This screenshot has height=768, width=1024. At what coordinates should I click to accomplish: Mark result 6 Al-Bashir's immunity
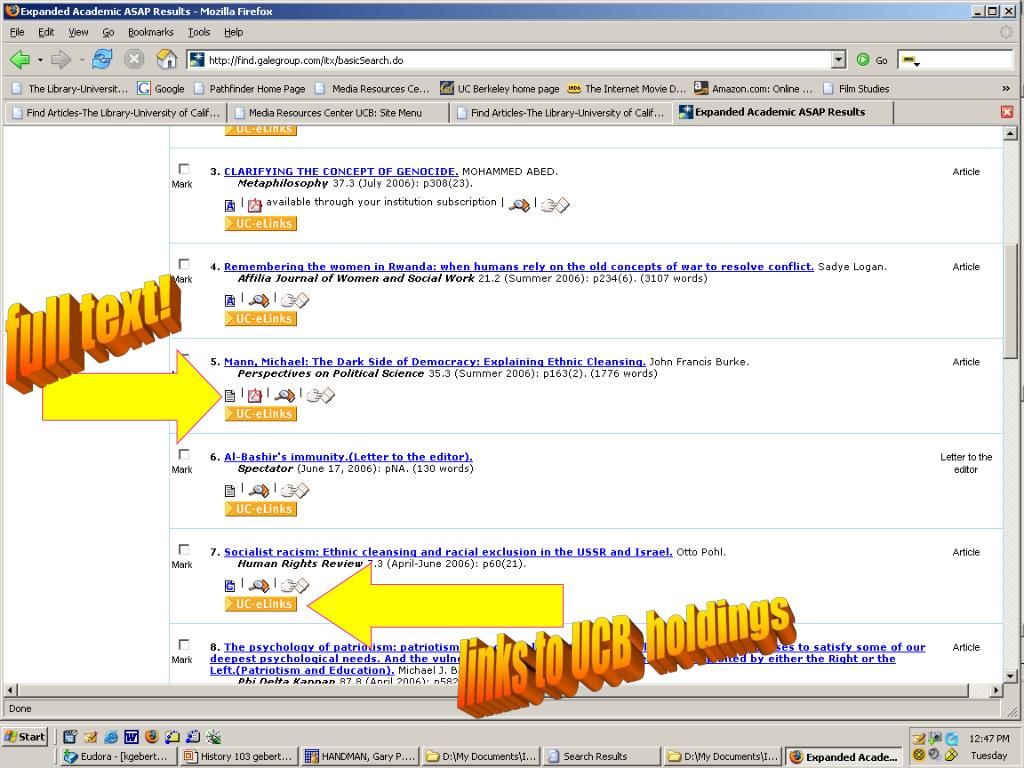(184, 454)
